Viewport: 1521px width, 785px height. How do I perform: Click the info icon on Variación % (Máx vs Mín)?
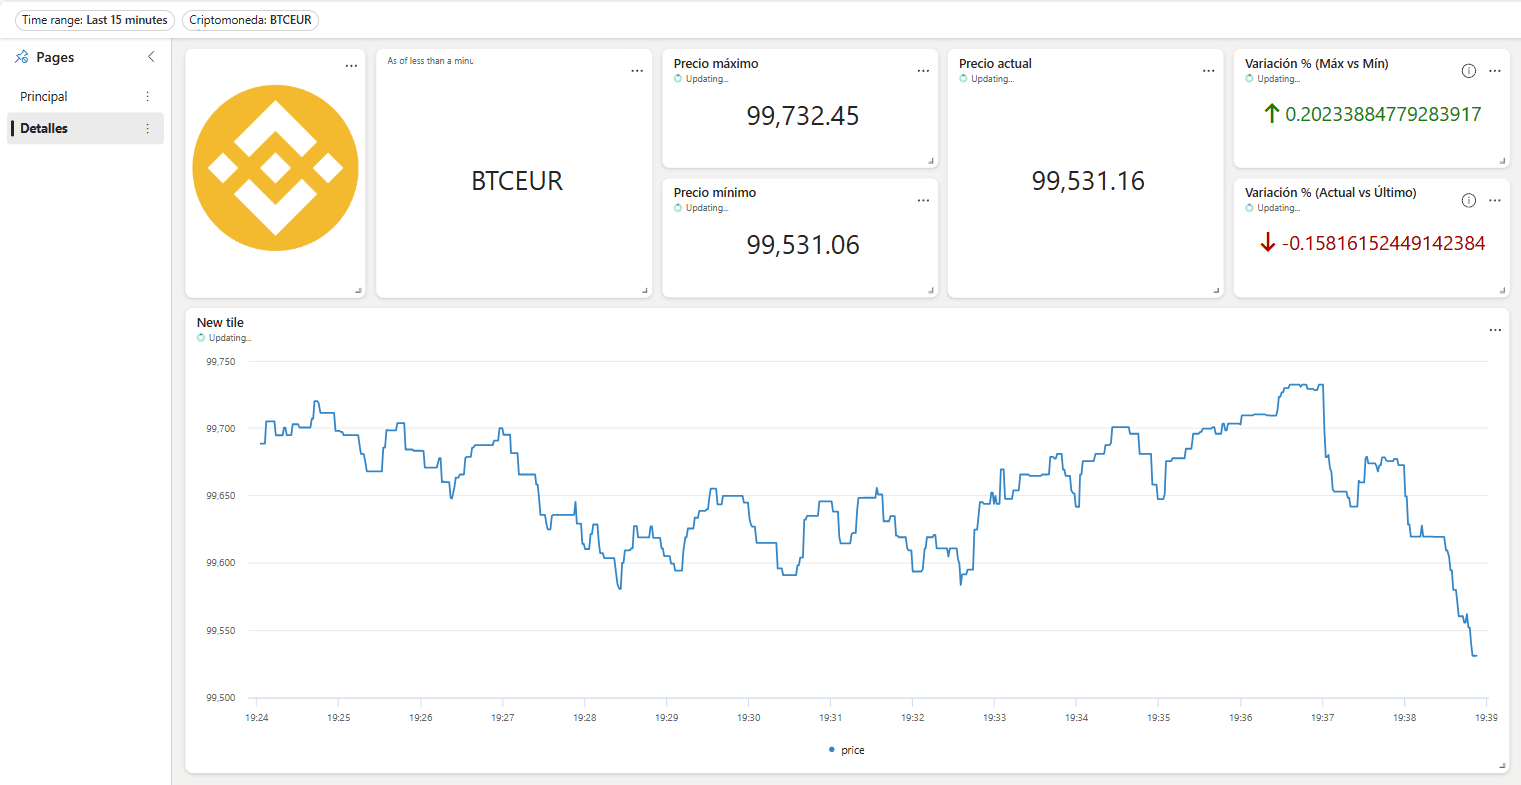1468,71
